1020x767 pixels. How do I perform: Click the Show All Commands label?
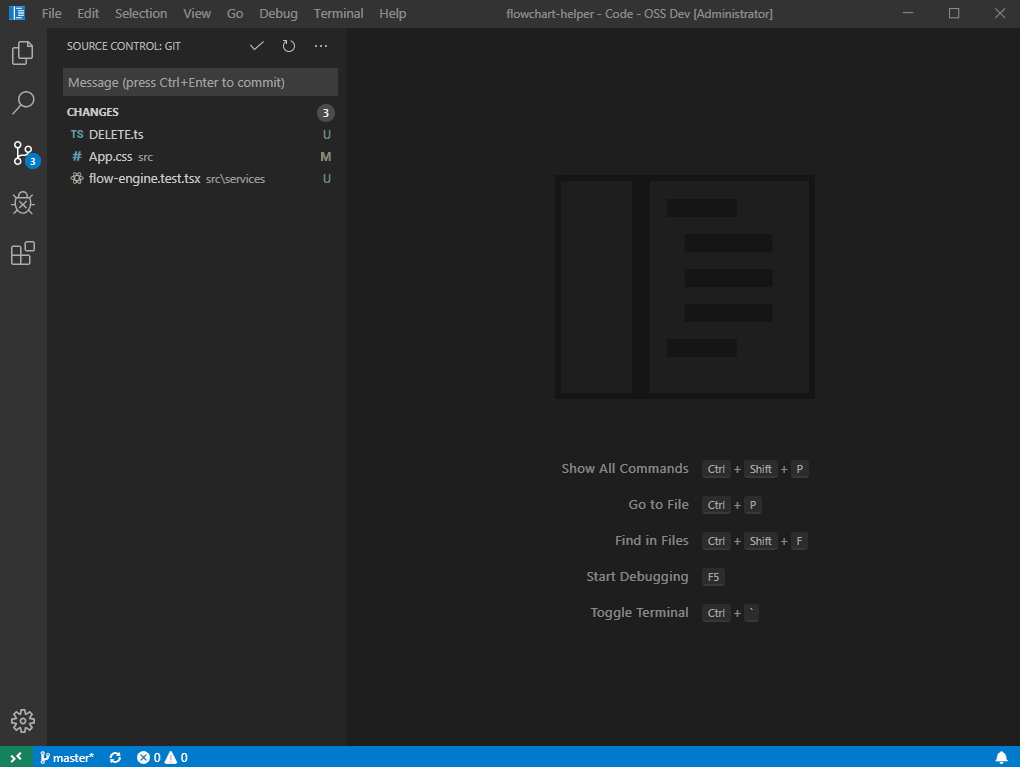624,468
